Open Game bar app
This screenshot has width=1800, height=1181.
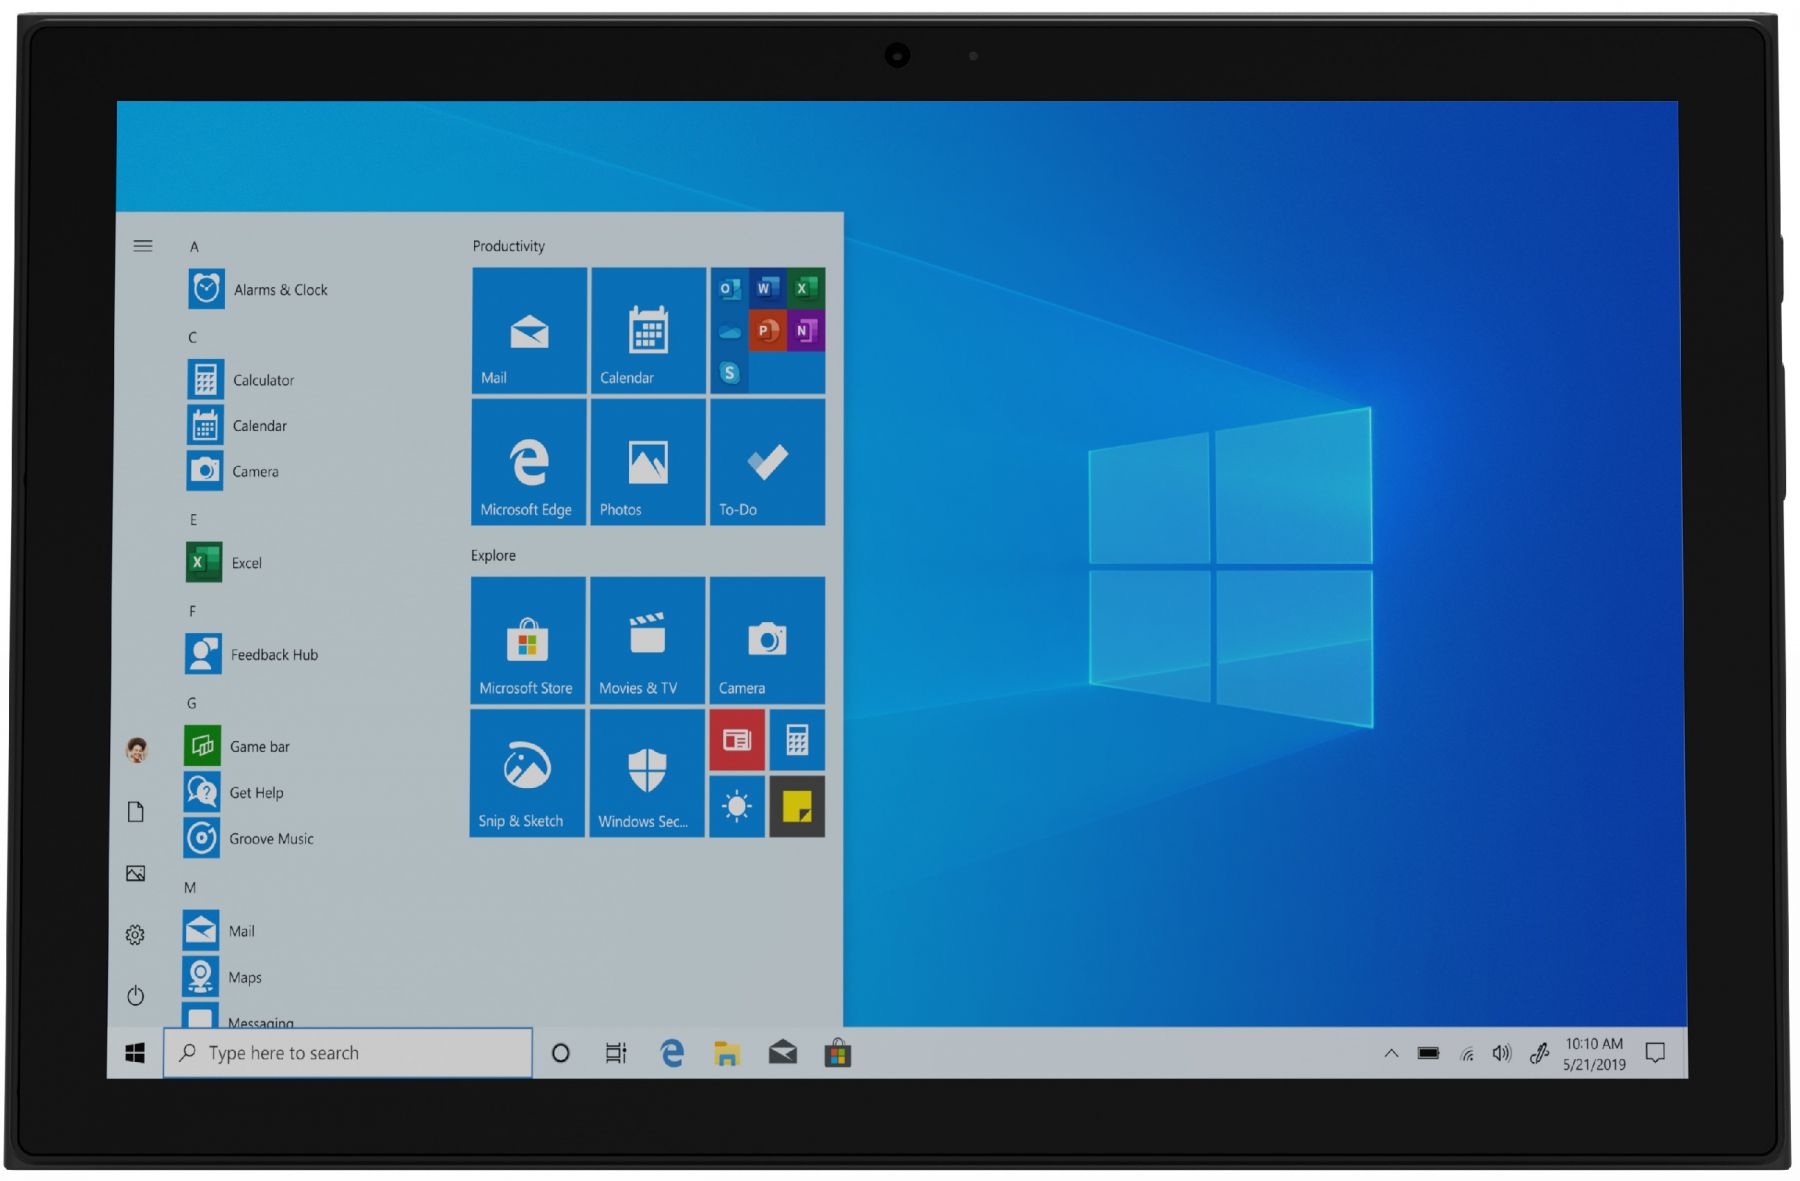click(238, 746)
